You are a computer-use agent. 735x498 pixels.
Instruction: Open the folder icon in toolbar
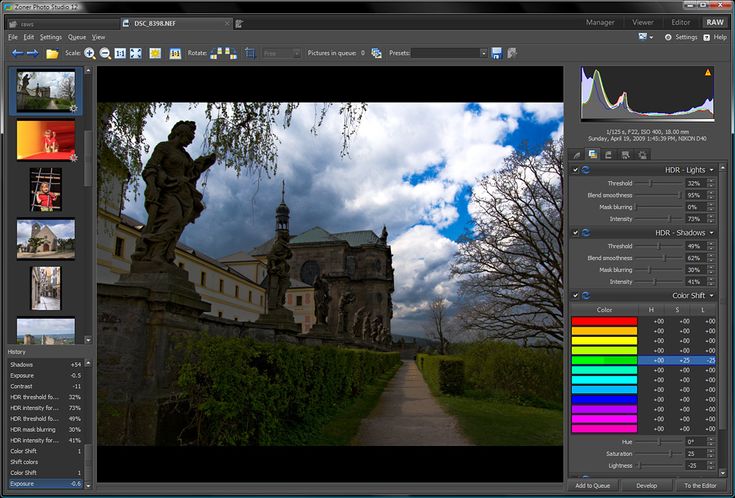pyautogui.click(x=52, y=53)
